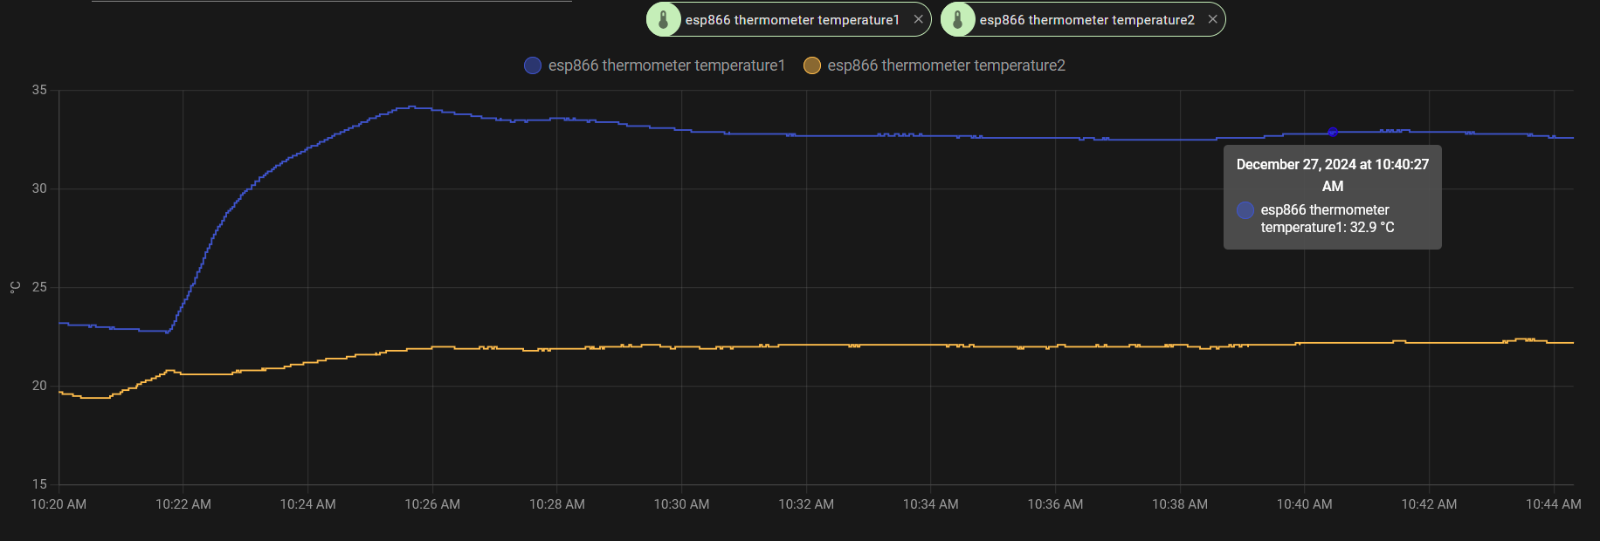
Task: Remove esp866 thermometer temperature2 chip
Action: pyautogui.click(x=1212, y=19)
